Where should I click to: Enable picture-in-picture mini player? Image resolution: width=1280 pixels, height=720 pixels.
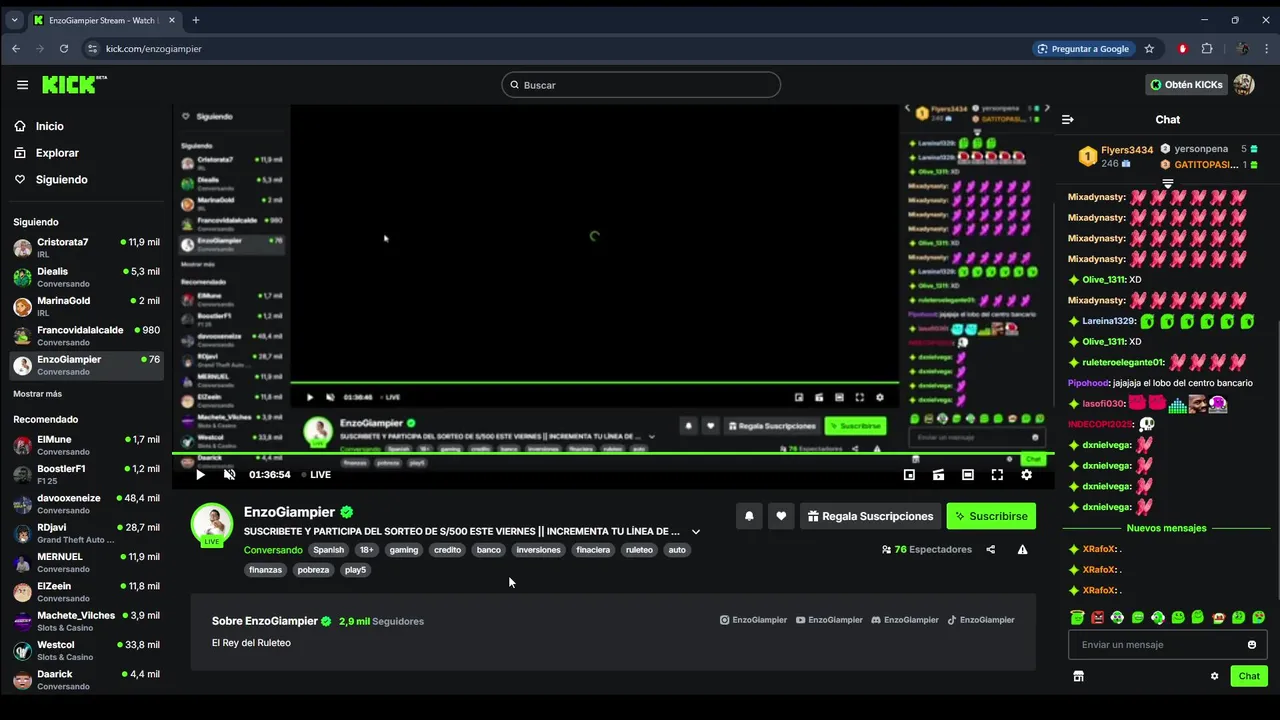coord(909,475)
